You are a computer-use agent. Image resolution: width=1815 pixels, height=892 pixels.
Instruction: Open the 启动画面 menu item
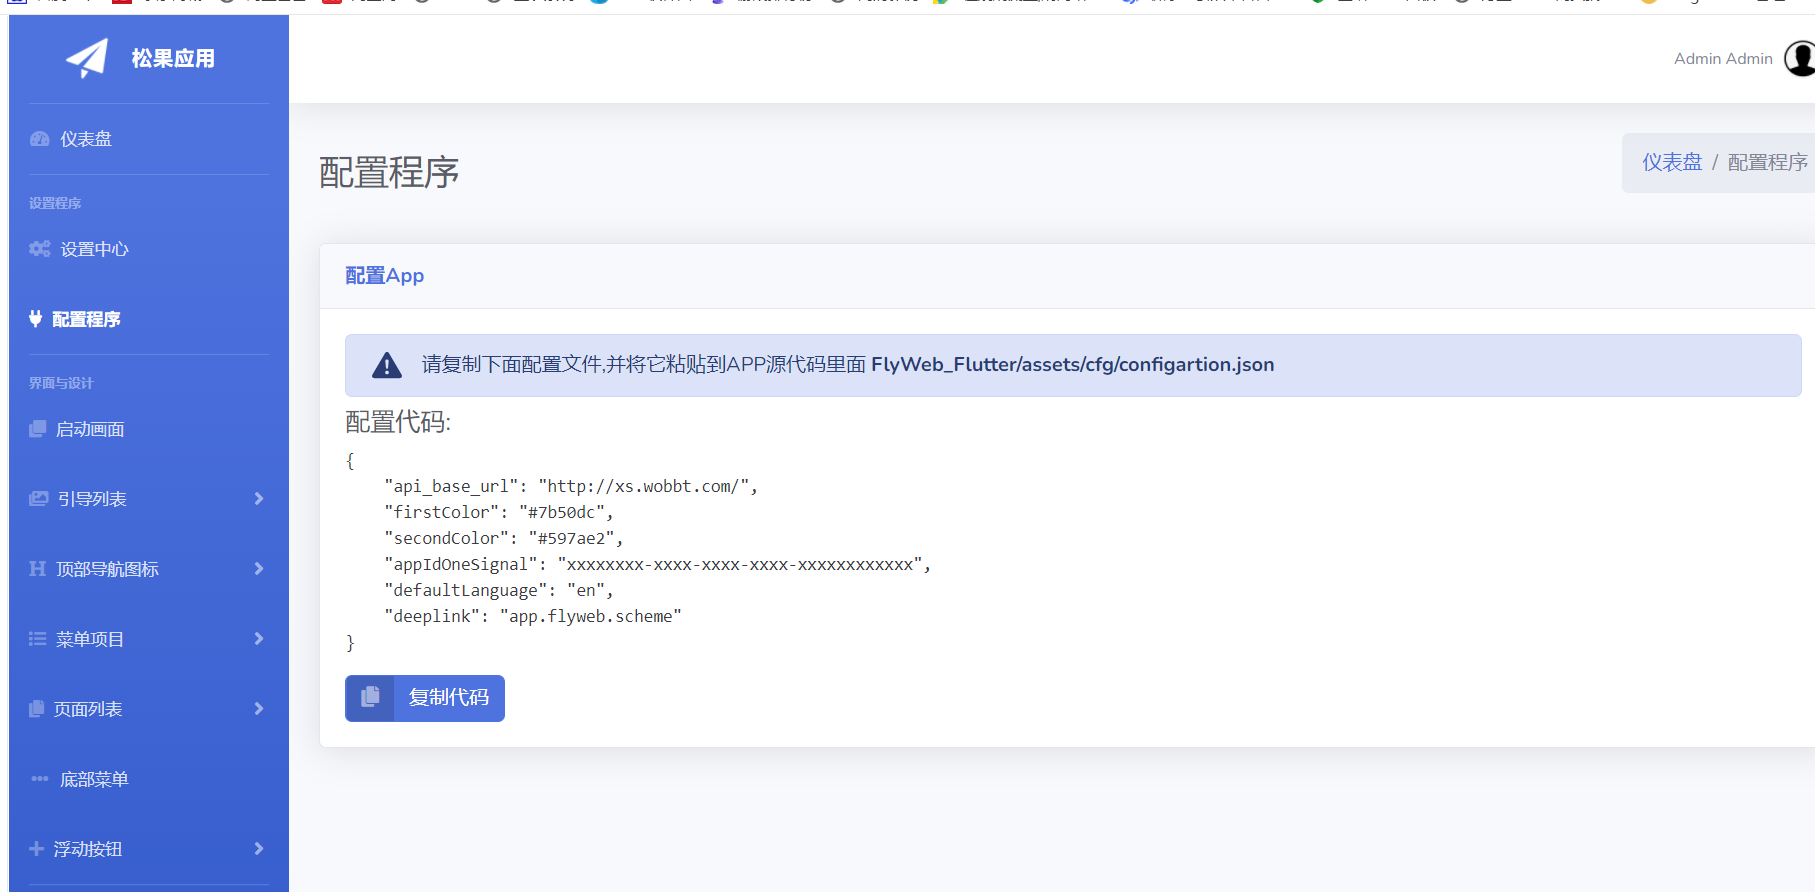pyautogui.click(x=90, y=429)
